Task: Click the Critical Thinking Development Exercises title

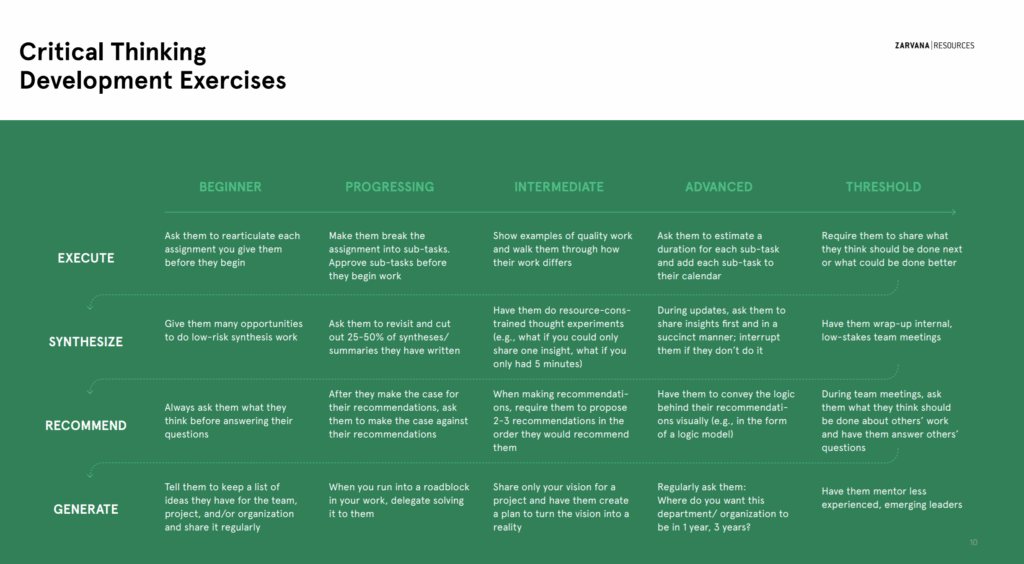Action: point(153,66)
